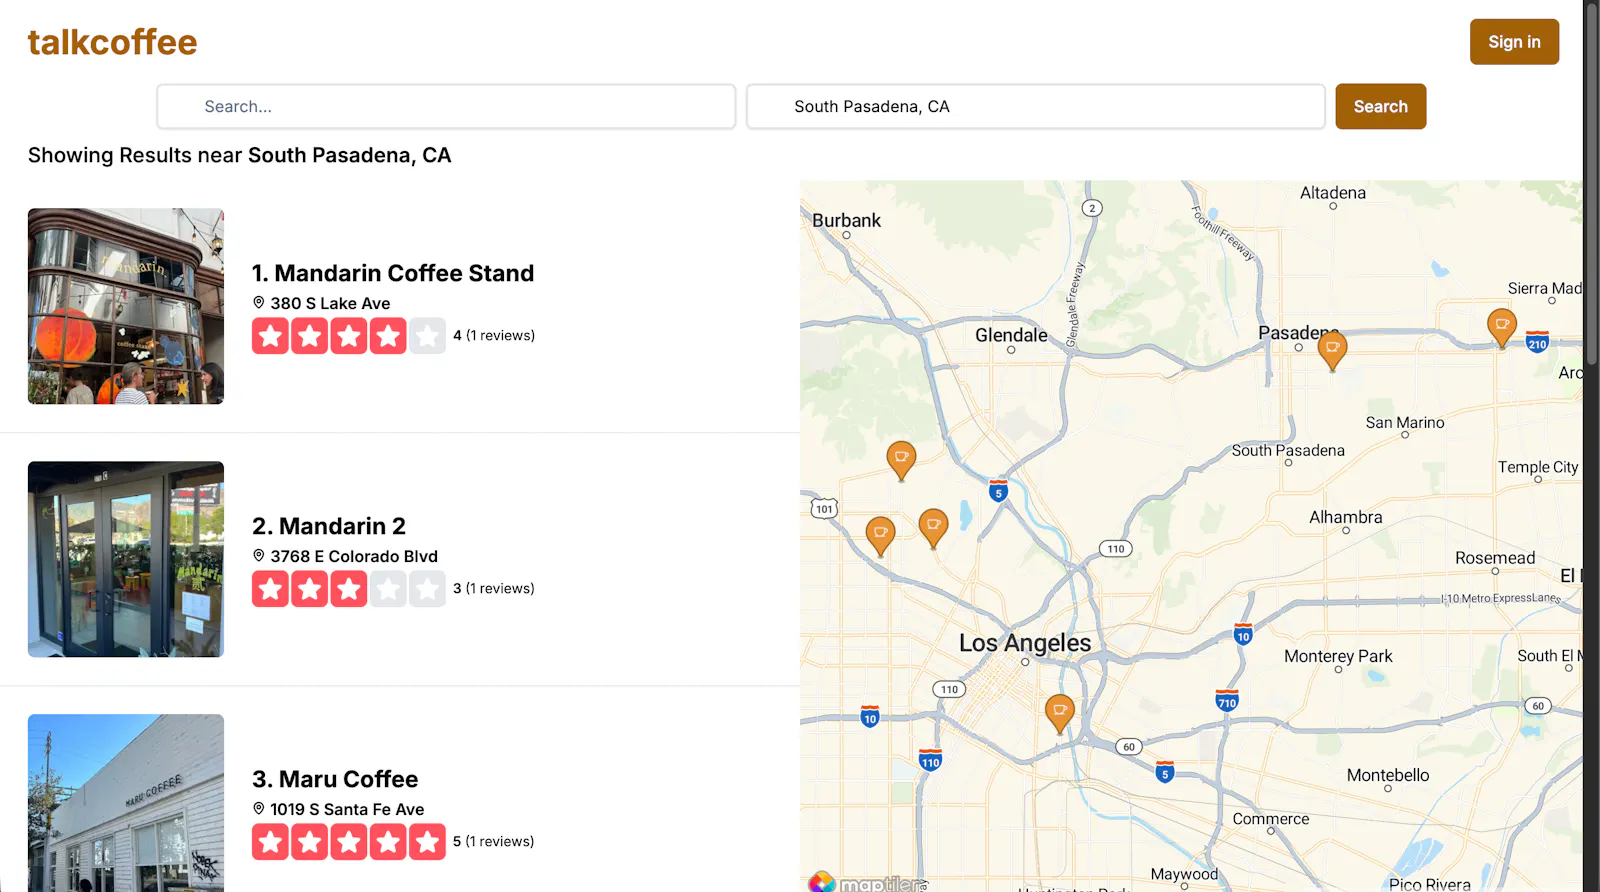Open the Maru Coffee building photo
Screen dimensions: 1600x892
[126, 803]
